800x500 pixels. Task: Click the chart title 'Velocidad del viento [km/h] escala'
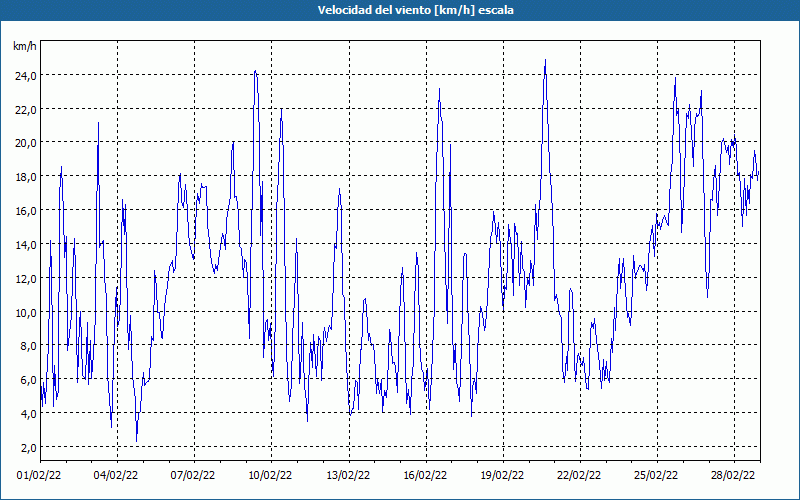pyautogui.click(x=415, y=10)
